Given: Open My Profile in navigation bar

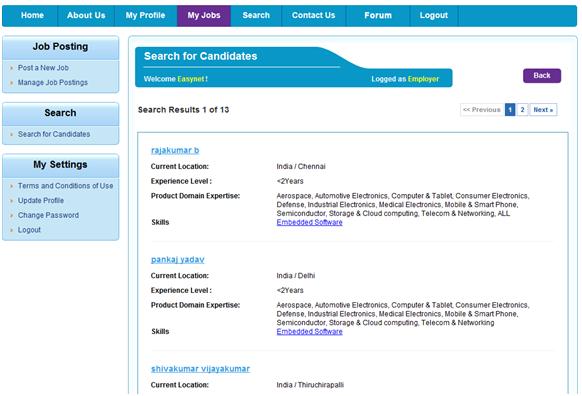Looking at the screenshot, I should 145,16.
